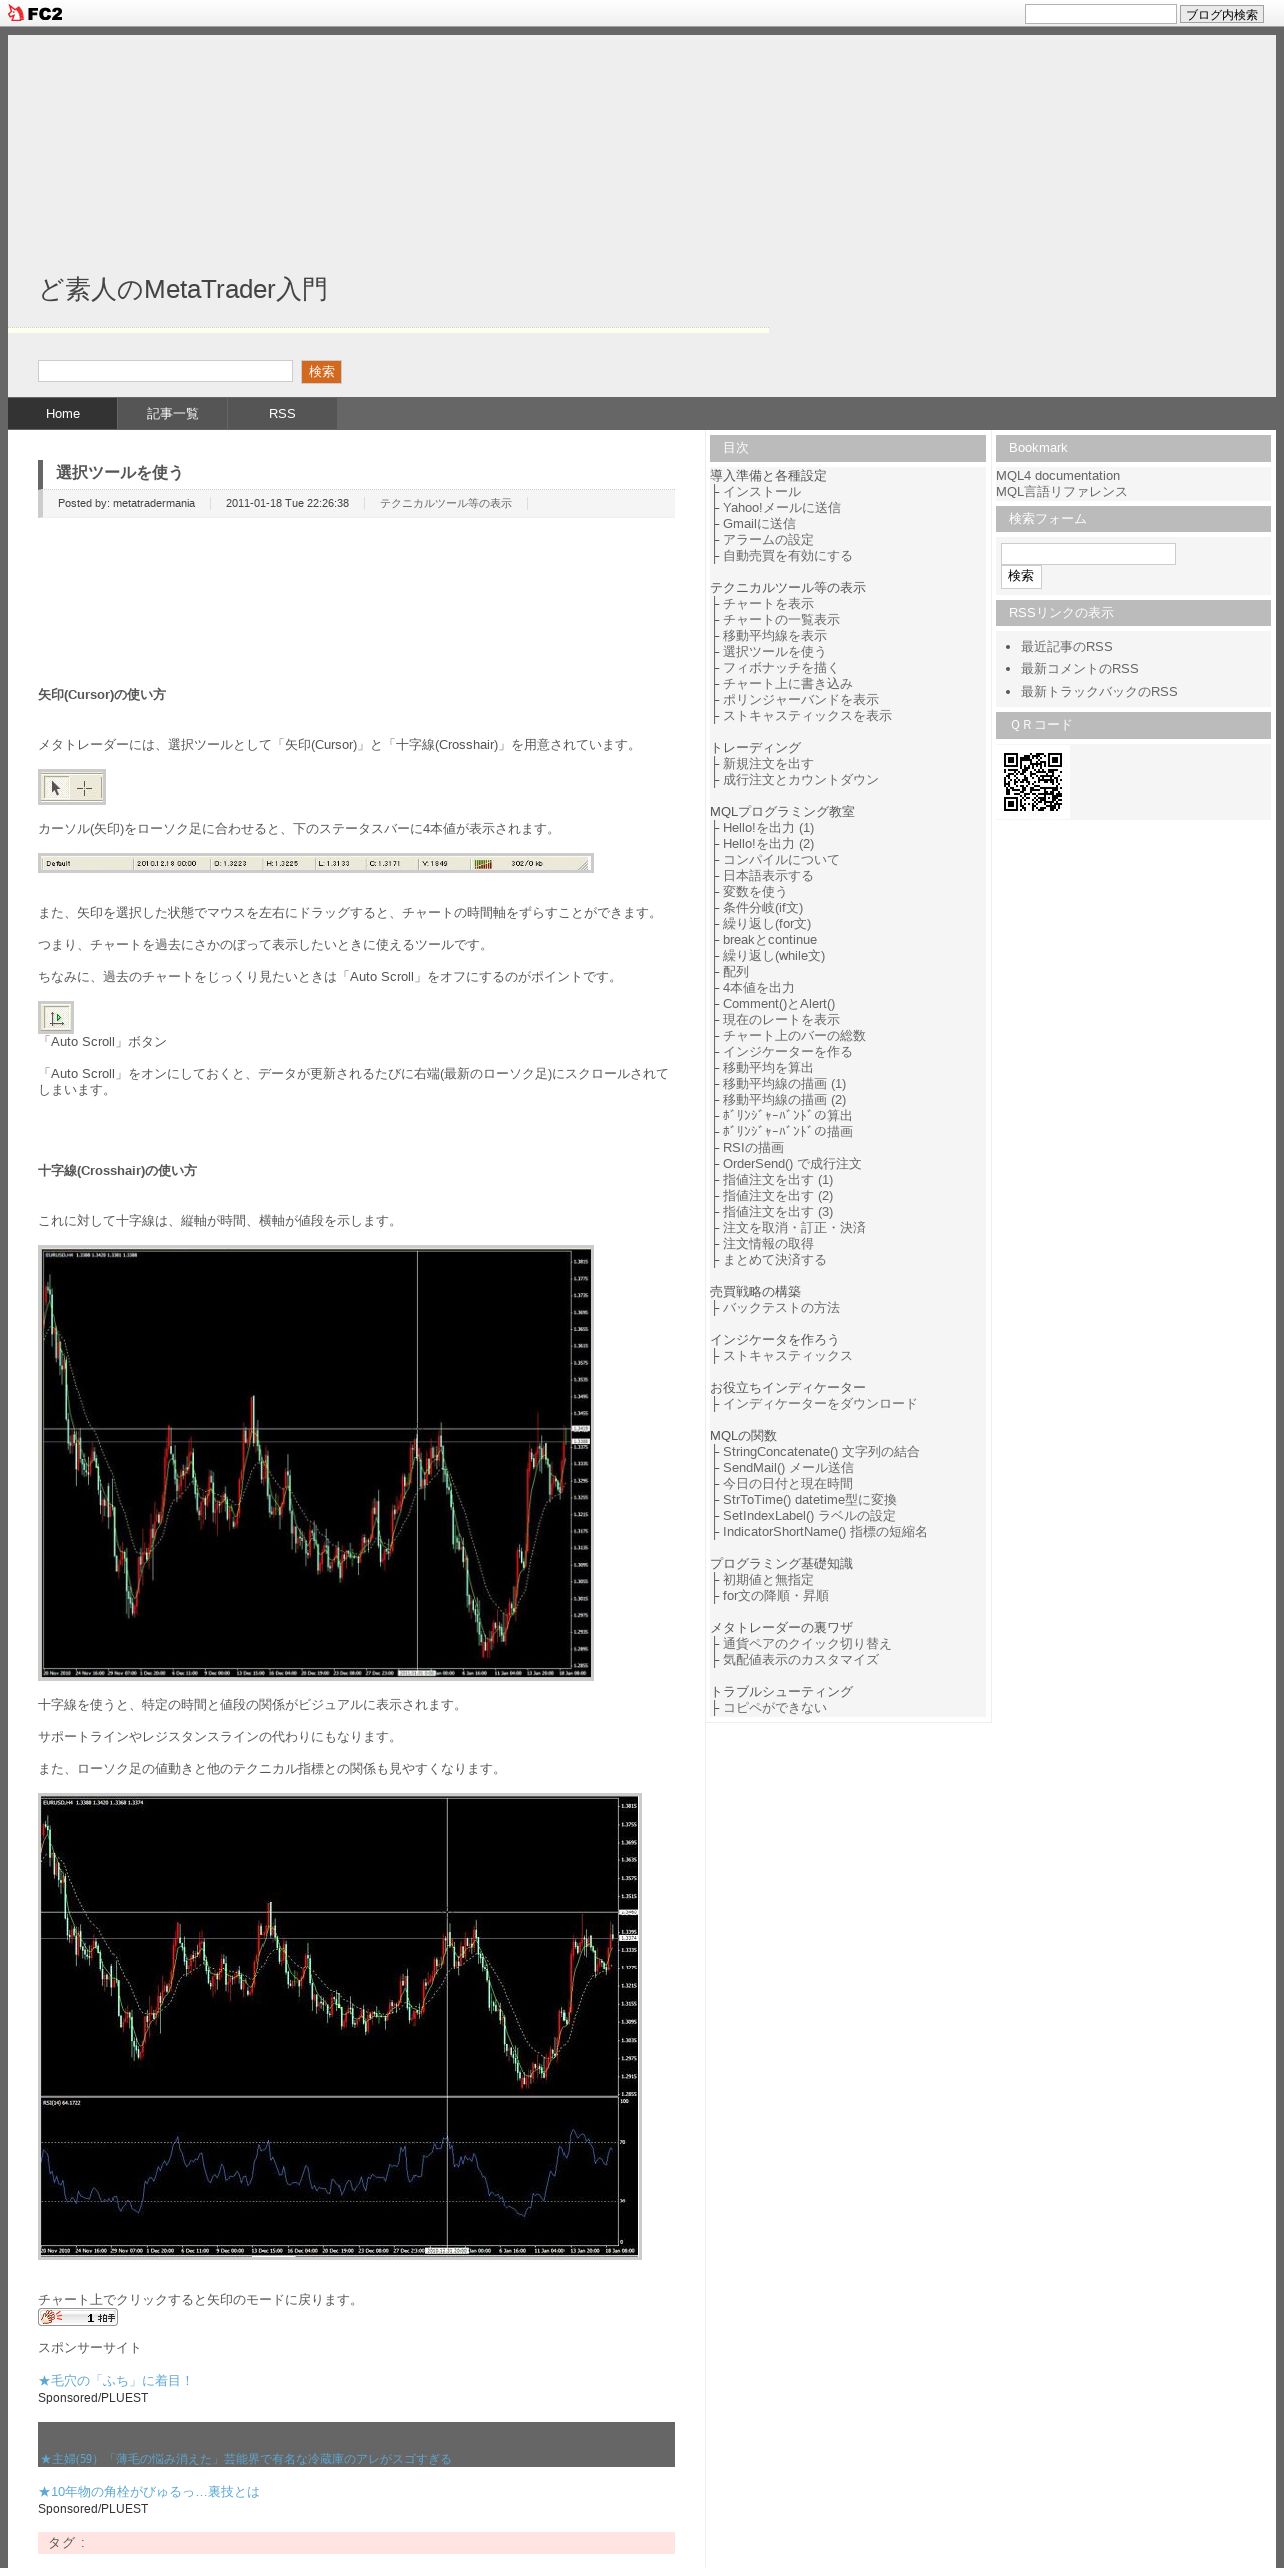Open the Auto Scroll button image
This screenshot has width=1284, height=2568.
click(x=56, y=1017)
